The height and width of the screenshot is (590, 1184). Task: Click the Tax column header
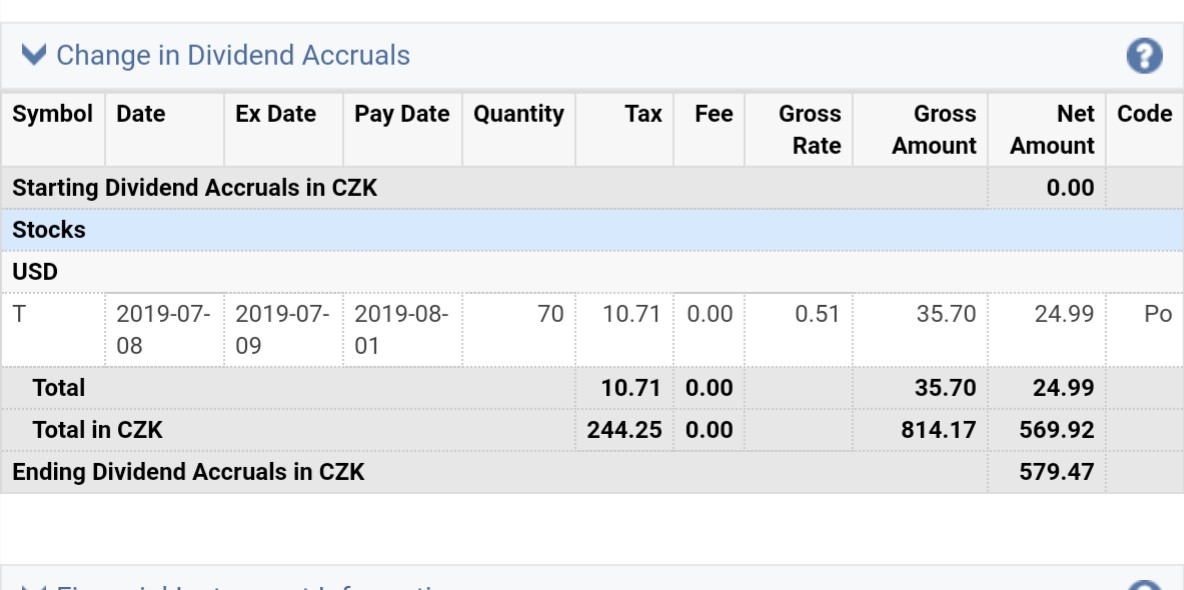pos(643,114)
